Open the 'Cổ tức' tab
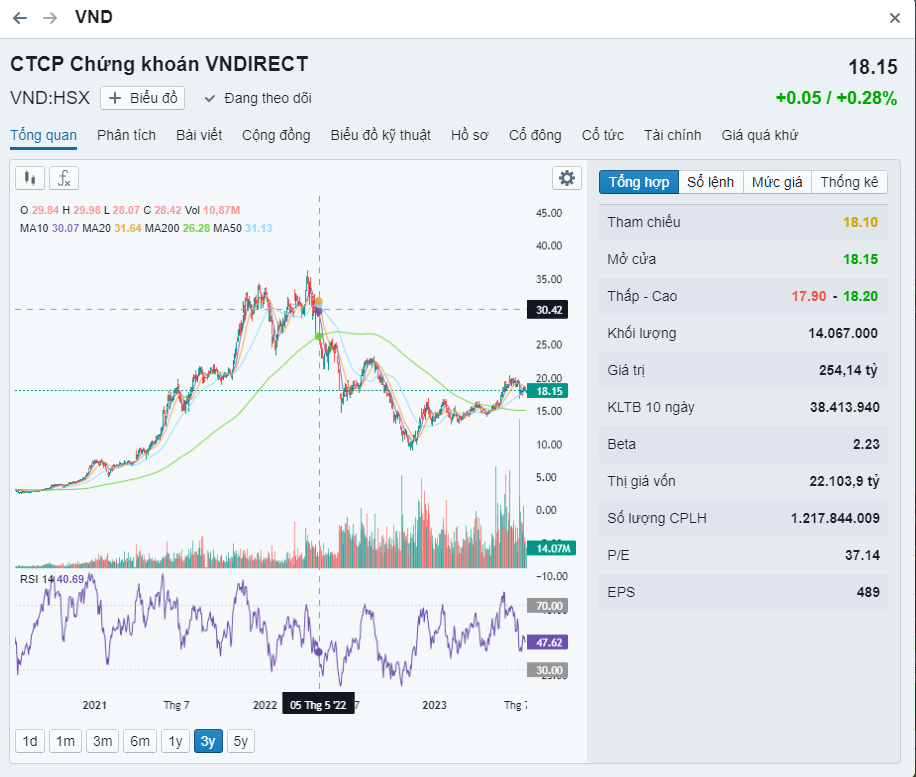The image size is (916, 777). (603, 135)
